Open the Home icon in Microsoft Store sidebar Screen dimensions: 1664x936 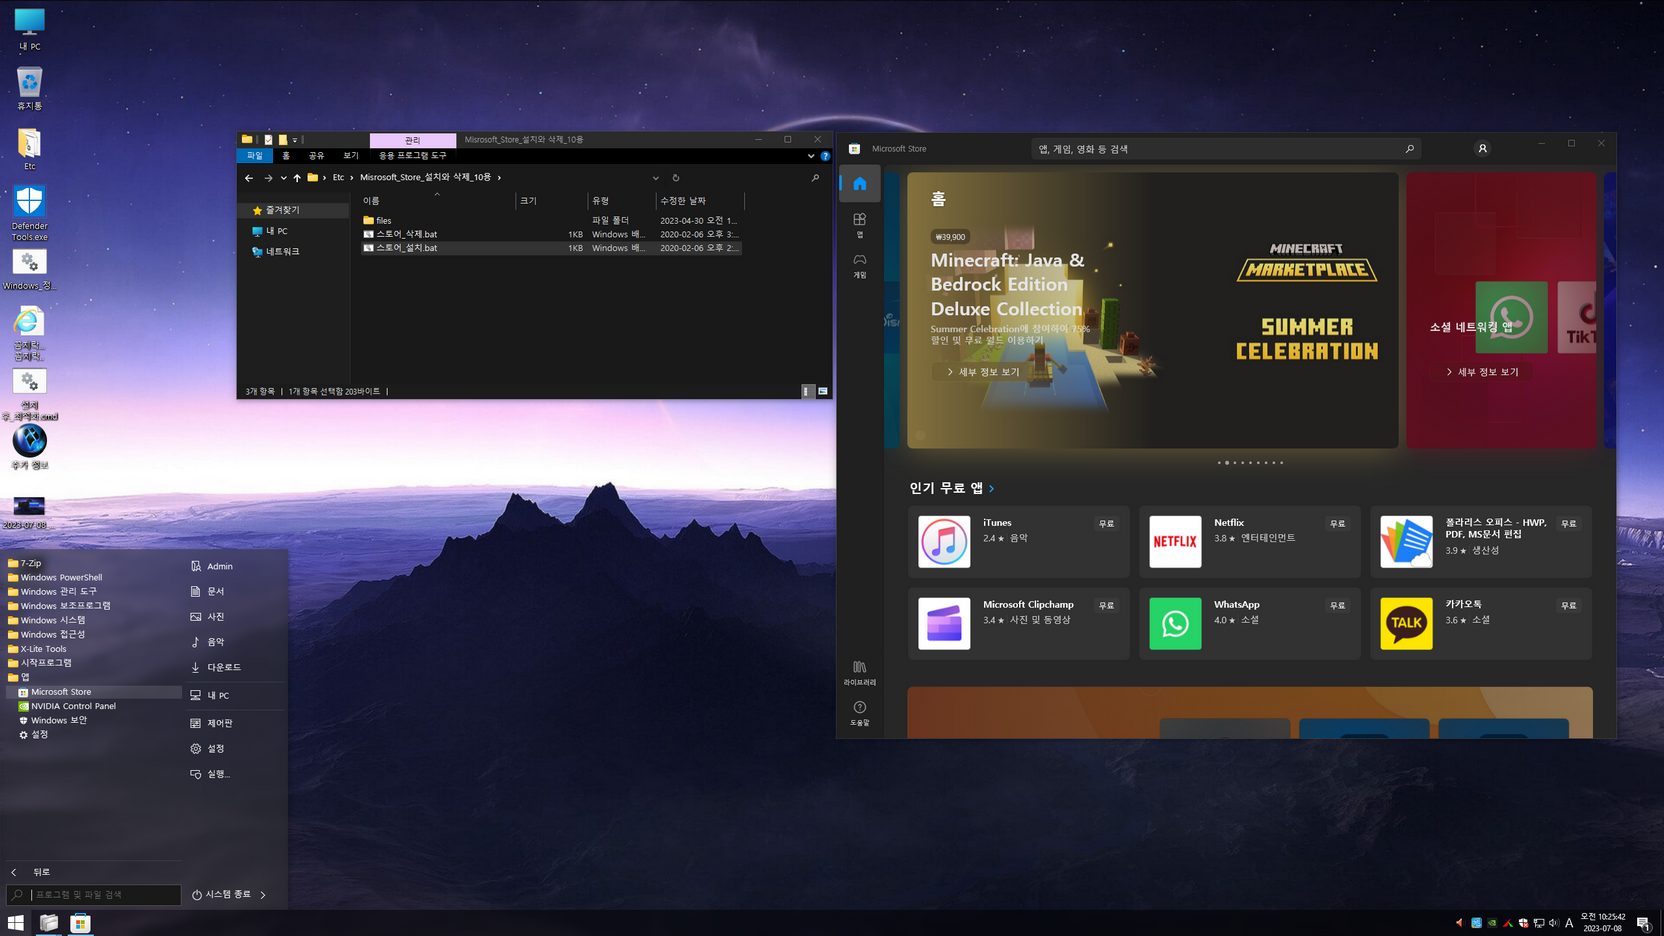859,184
